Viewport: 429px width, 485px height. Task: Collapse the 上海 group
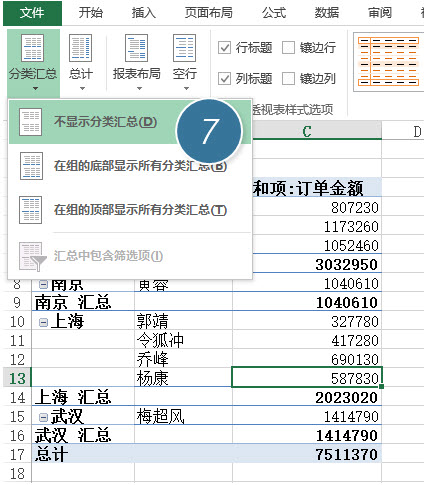click(x=43, y=322)
